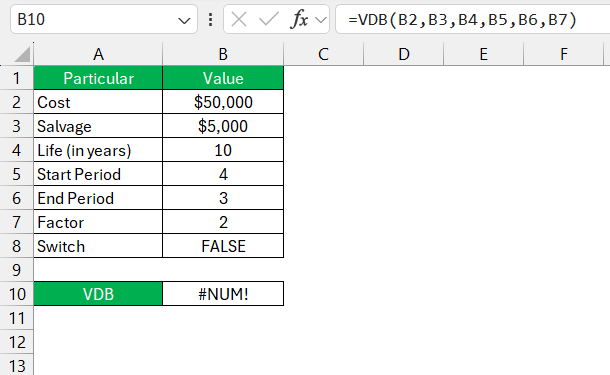Select the #NUM! error cell
Screen dimensions: 610x375
223,294
